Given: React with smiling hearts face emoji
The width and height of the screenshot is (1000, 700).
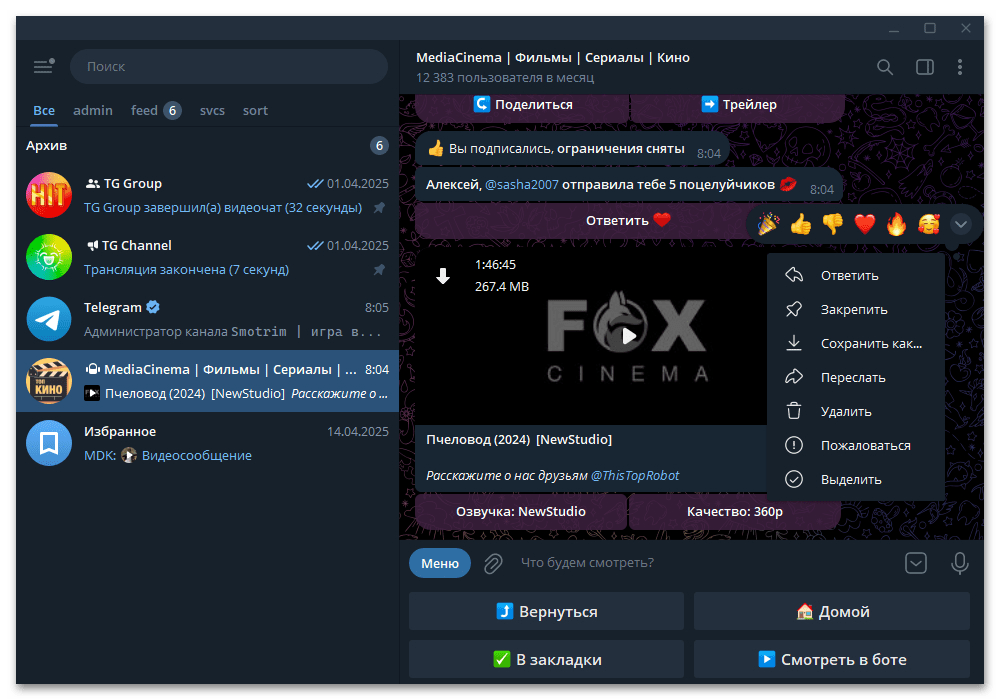Looking at the screenshot, I should [x=929, y=224].
